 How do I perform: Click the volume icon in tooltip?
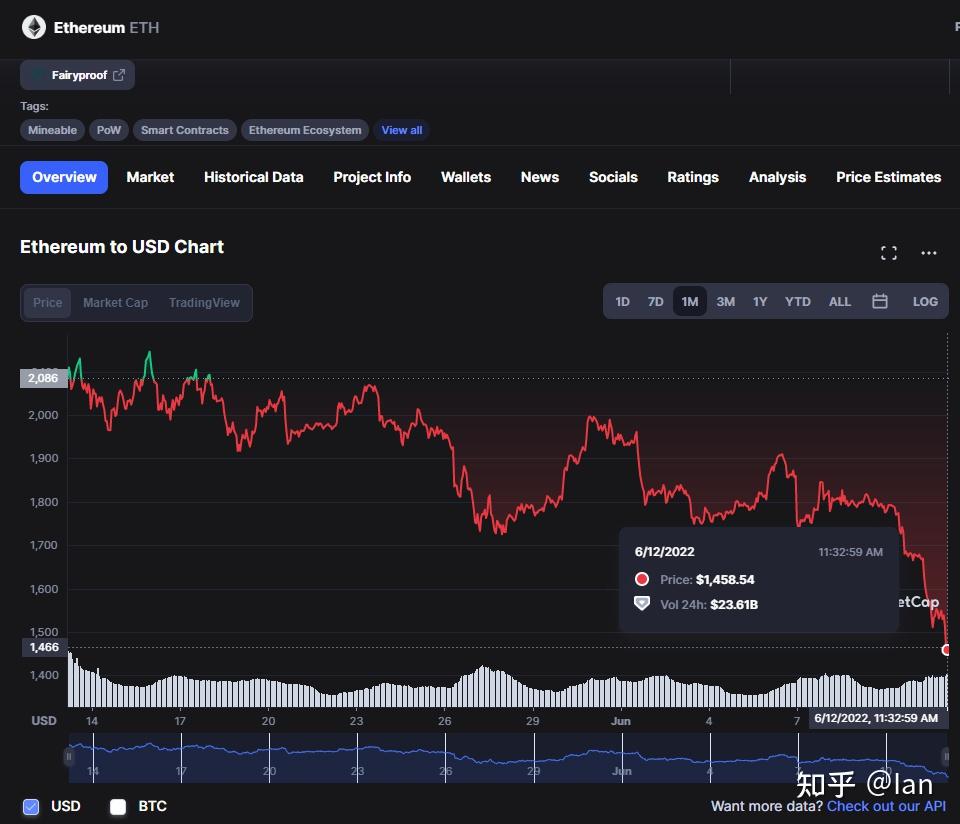pos(642,604)
